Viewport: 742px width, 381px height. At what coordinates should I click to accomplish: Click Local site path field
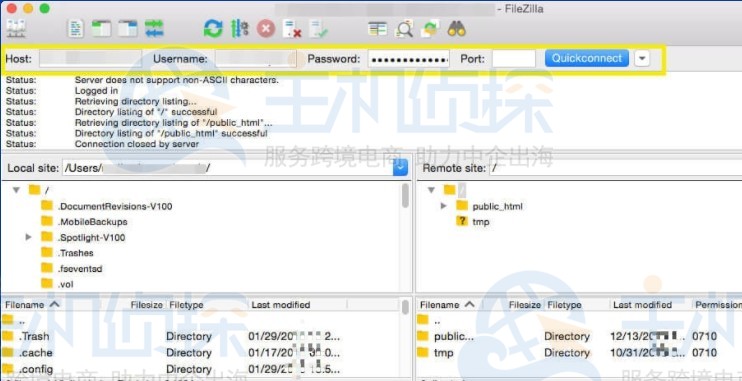pyautogui.click(x=228, y=168)
